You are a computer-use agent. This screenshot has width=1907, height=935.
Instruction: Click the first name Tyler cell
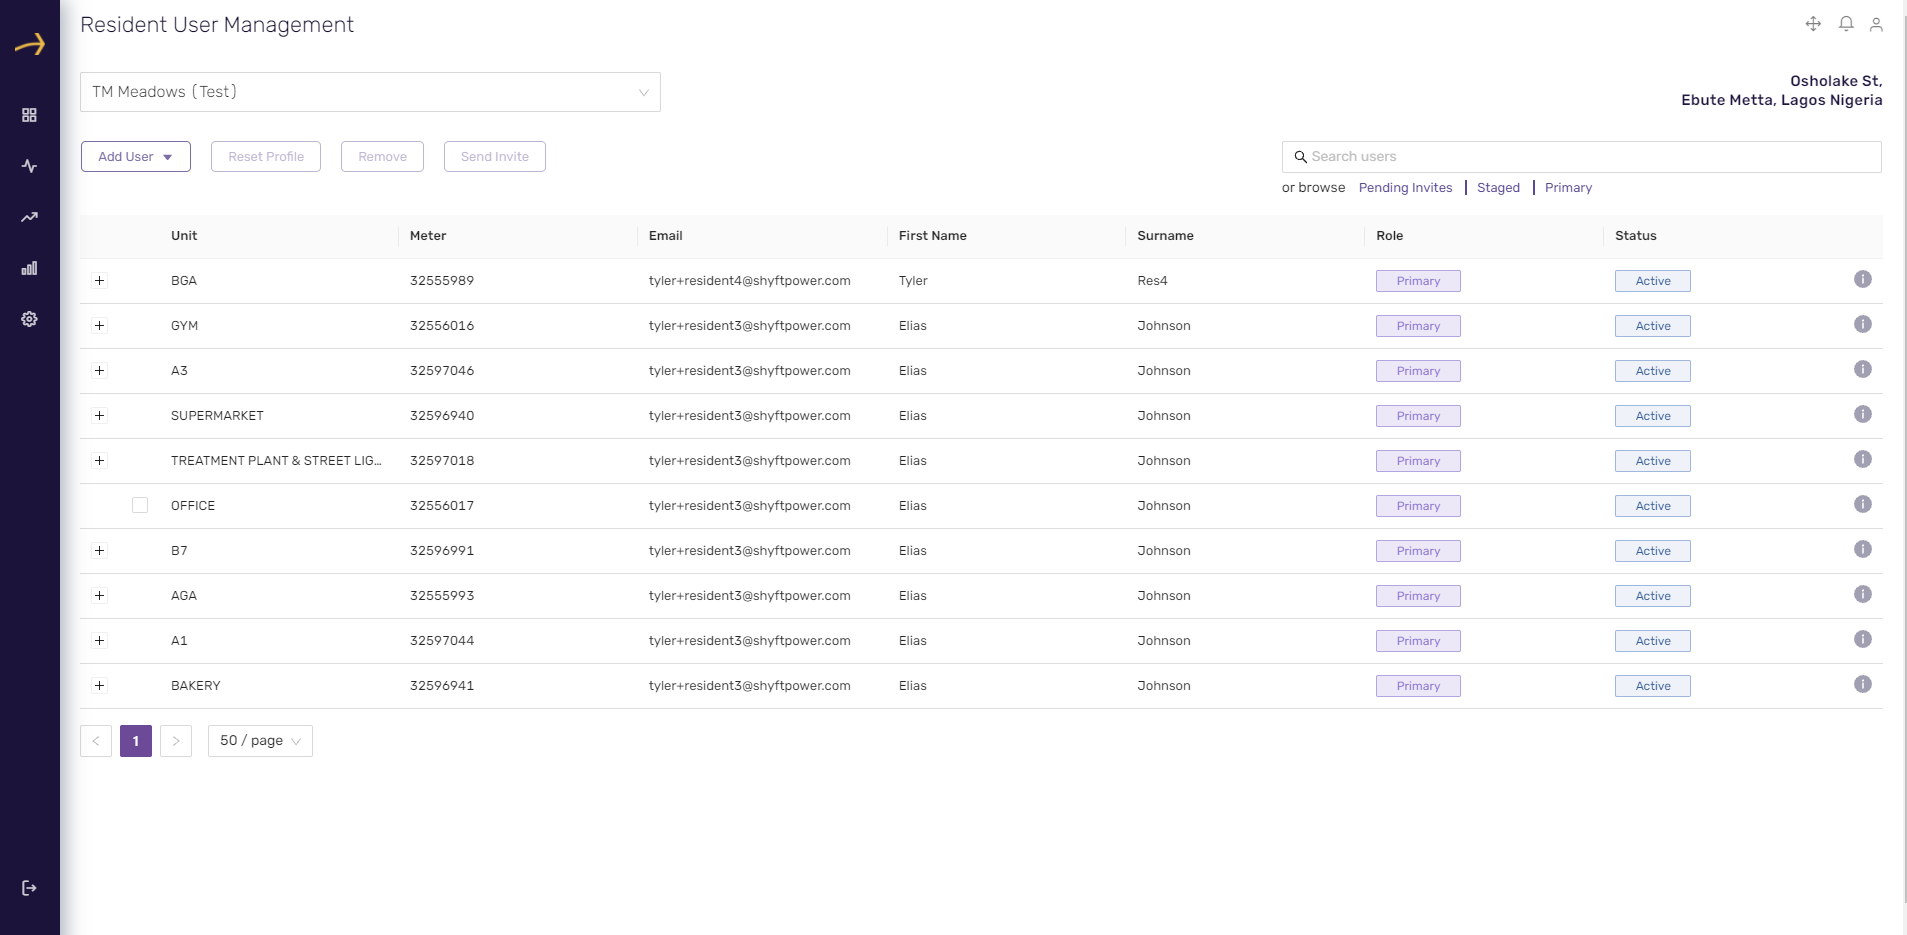pyautogui.click(x=913, y=281)
